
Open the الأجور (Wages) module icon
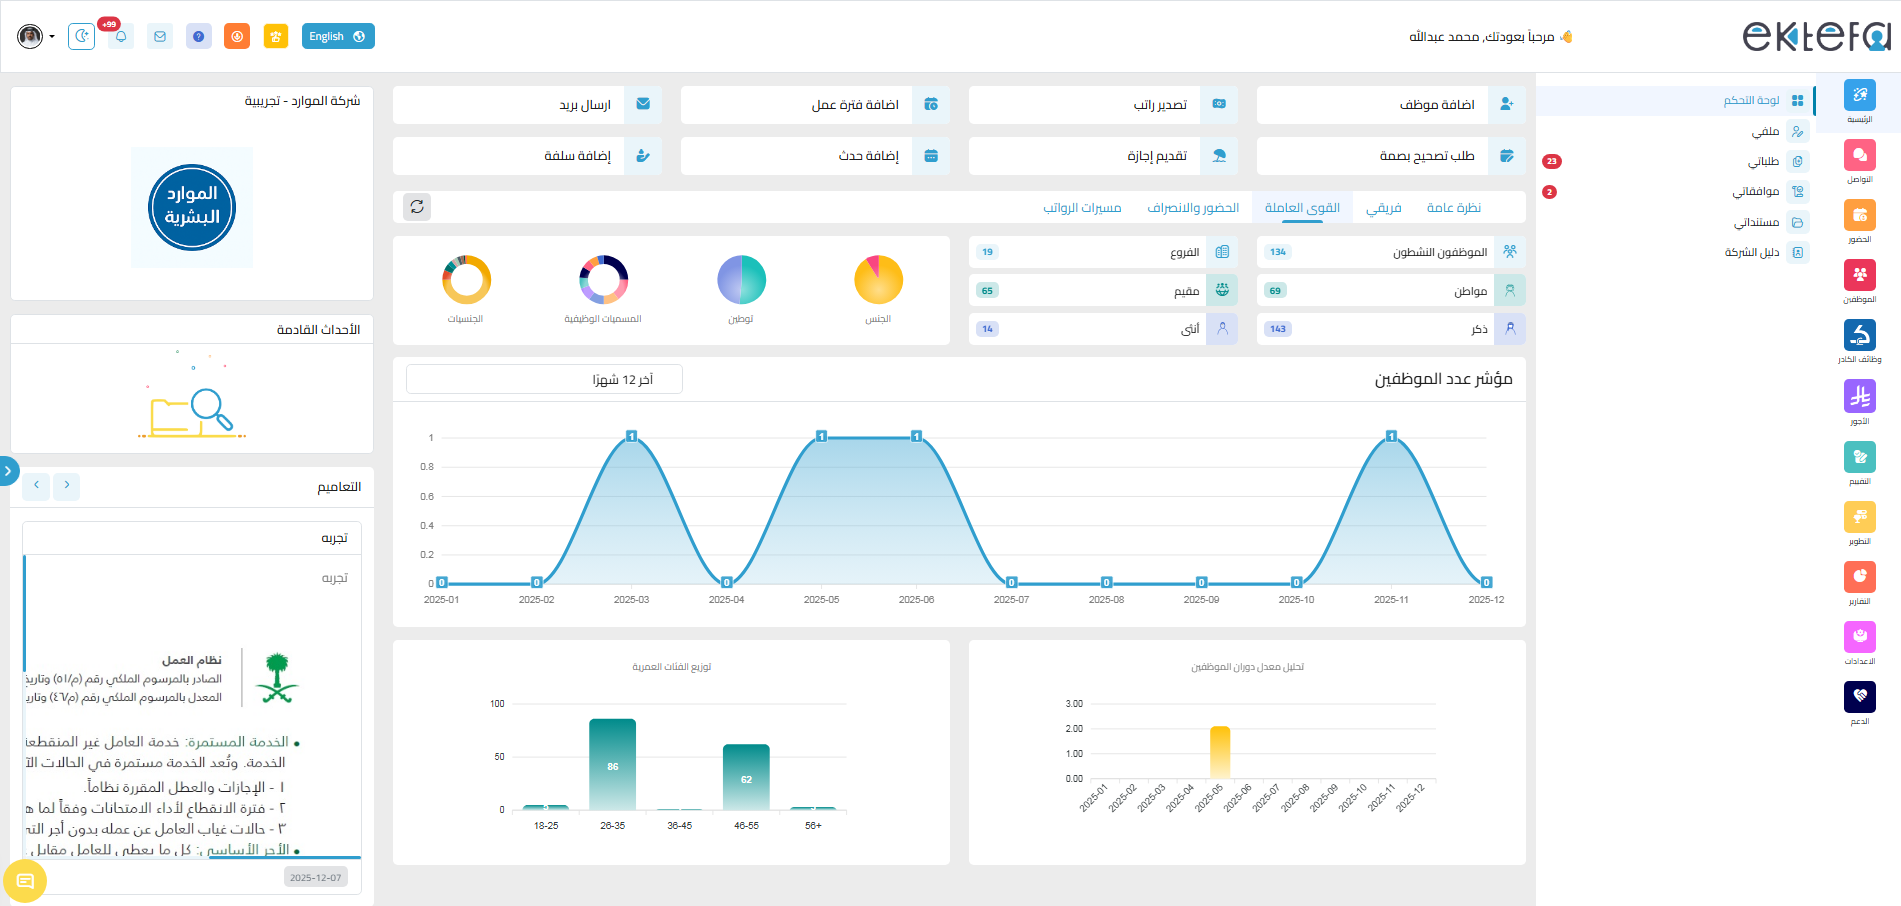(1859, 397)
